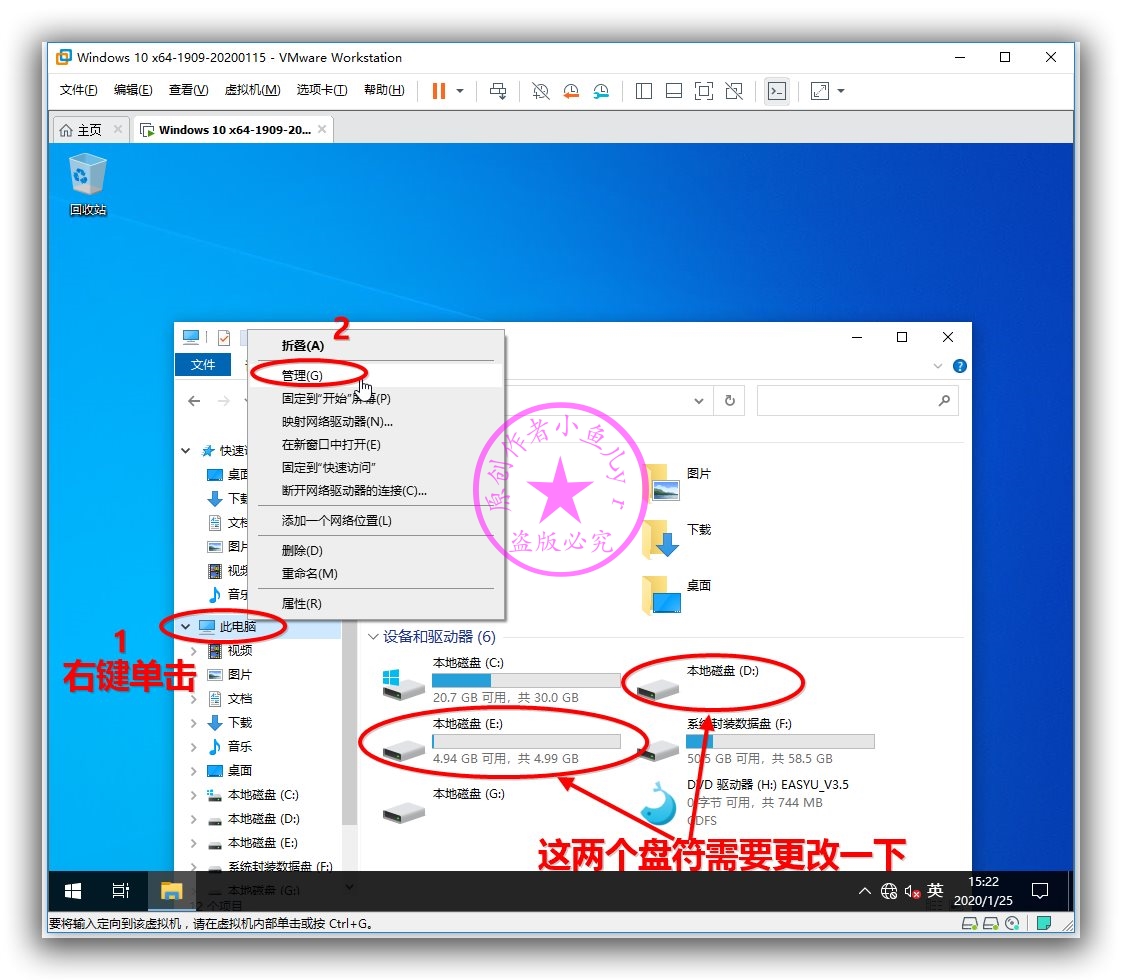
Task: Toggle the VMware library sidebar icon
Action: pyautogui.click(x=643, y=91)
